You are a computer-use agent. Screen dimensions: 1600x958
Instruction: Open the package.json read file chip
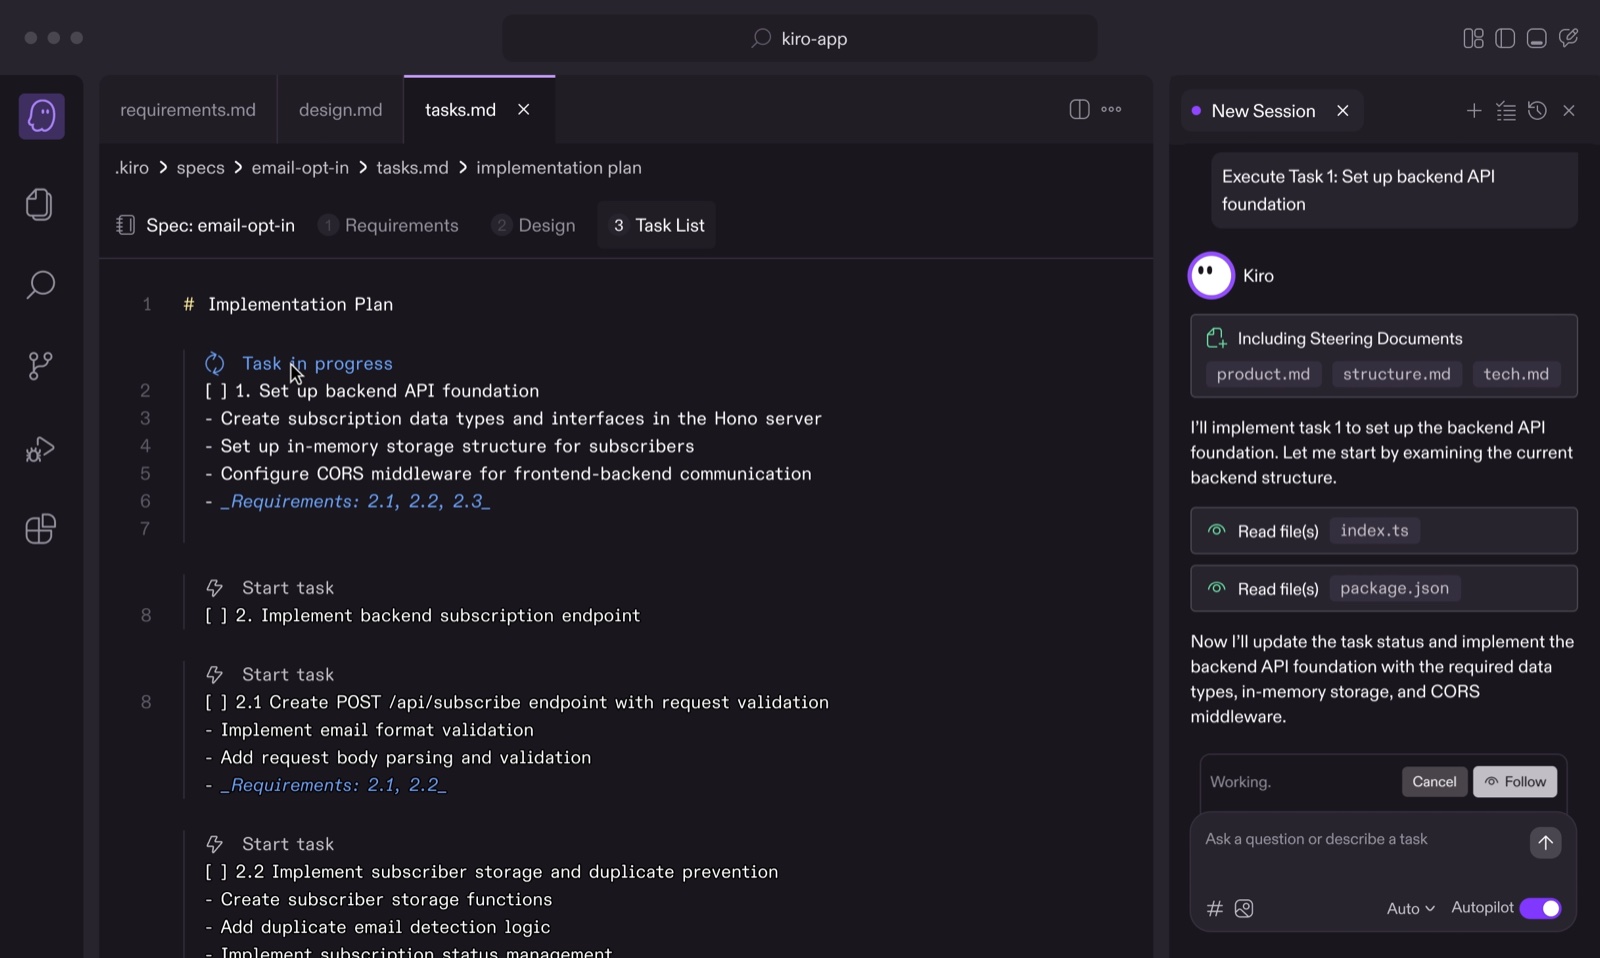click(x=1394, y=589)
